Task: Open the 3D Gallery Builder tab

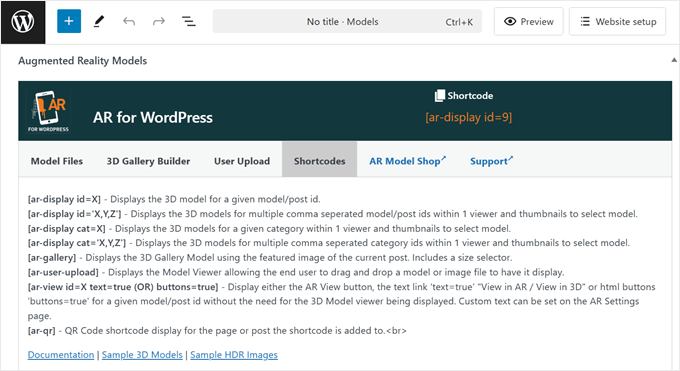Action: pos(148,161)
